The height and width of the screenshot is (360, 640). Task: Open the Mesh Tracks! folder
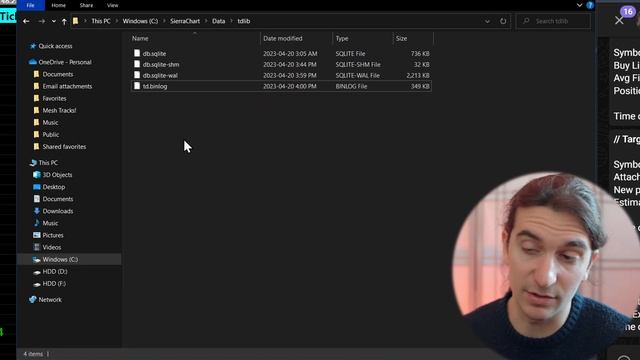click(x=59, y=110)
